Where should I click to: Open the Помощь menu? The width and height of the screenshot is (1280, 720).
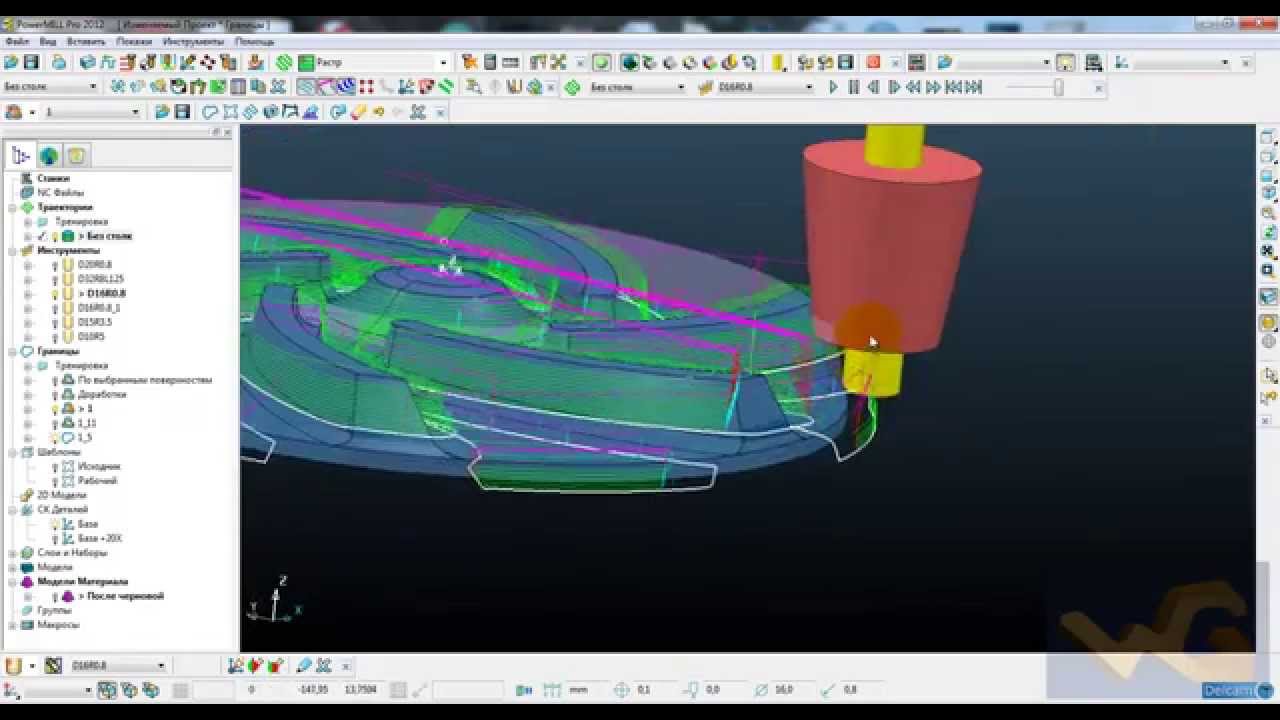coord(254,42)
